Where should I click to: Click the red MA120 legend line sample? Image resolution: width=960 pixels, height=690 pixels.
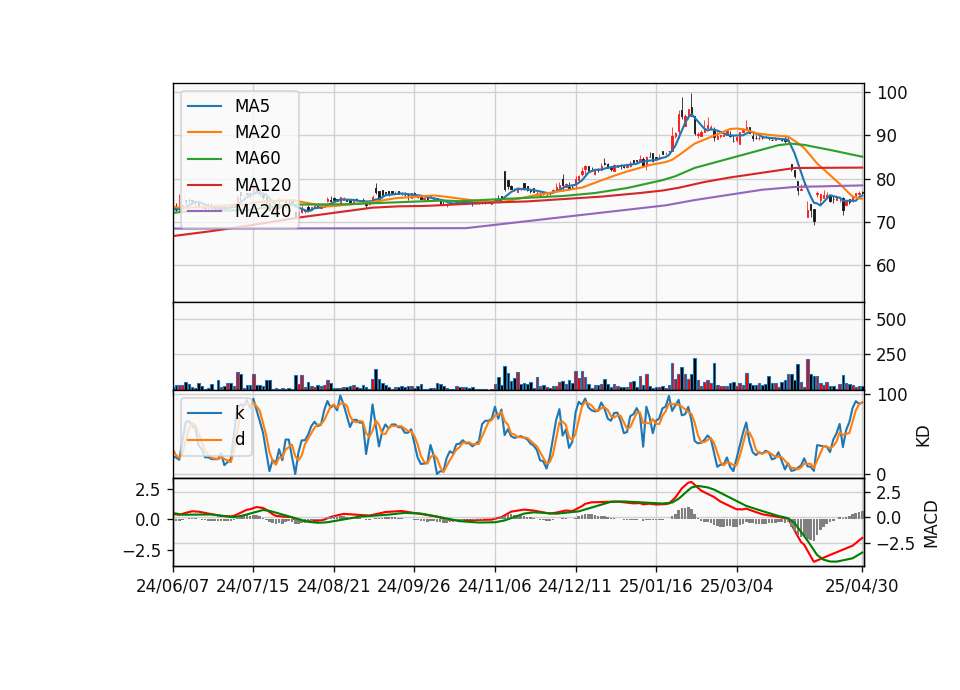pos(204,185)
